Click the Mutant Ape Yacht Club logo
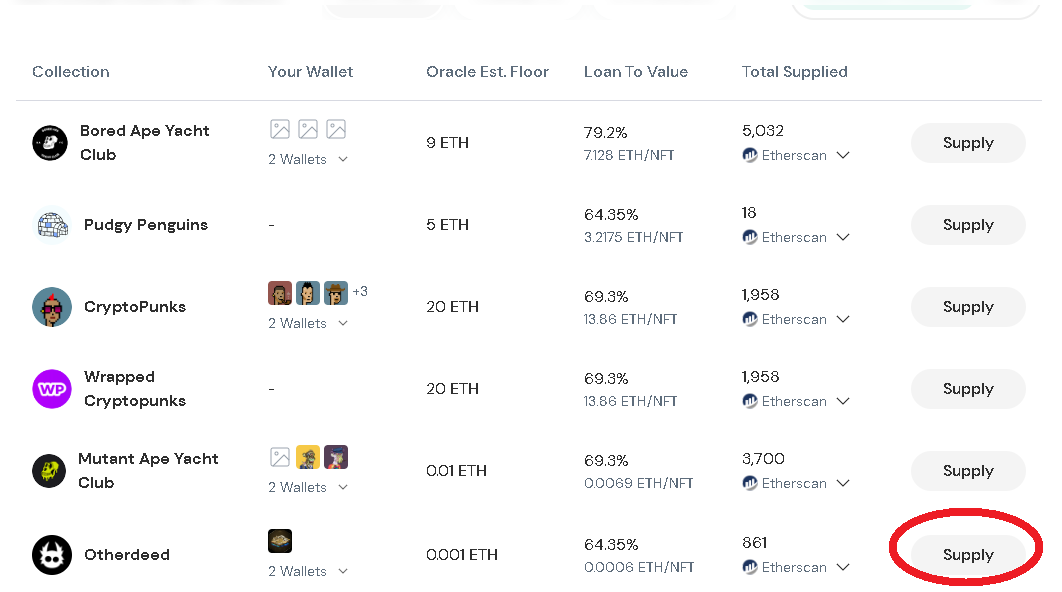This screenshot has width=1062, height=592. pyautogui.click(x=49, y=471)
